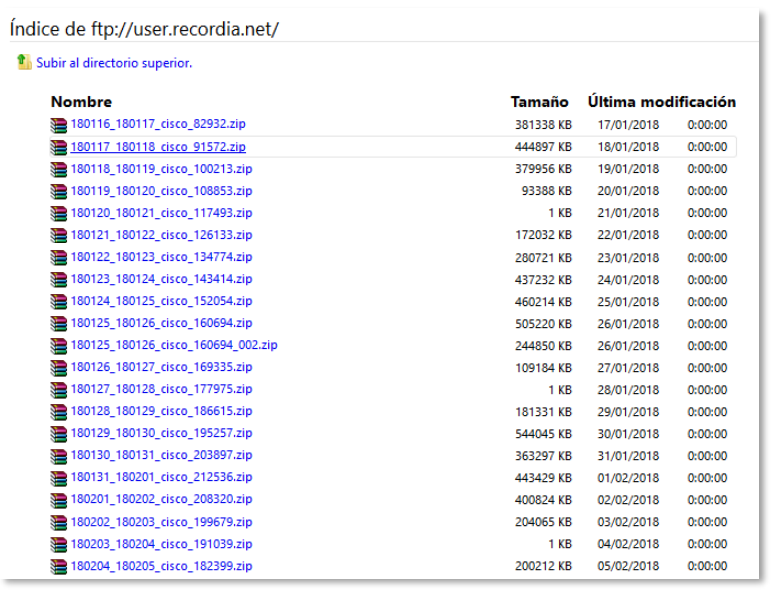Click zip icon for 180118_180119_cisco_100213.zip
773x591 pixels.
click(58, 170)
